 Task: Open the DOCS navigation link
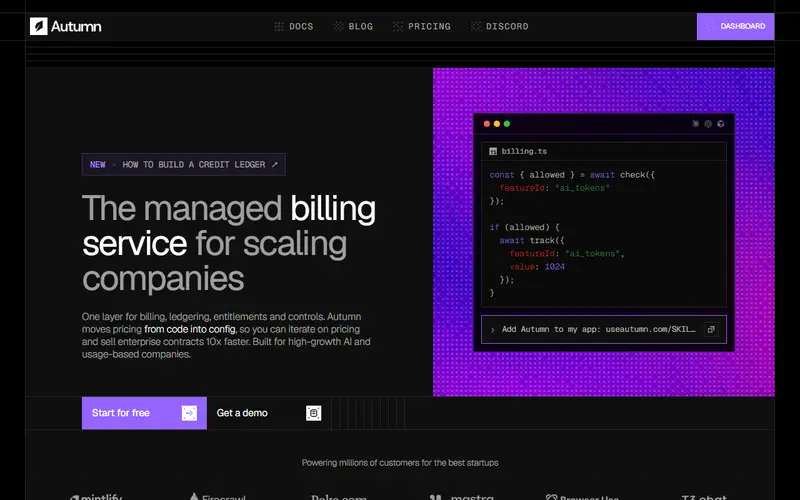pos(294,27)
